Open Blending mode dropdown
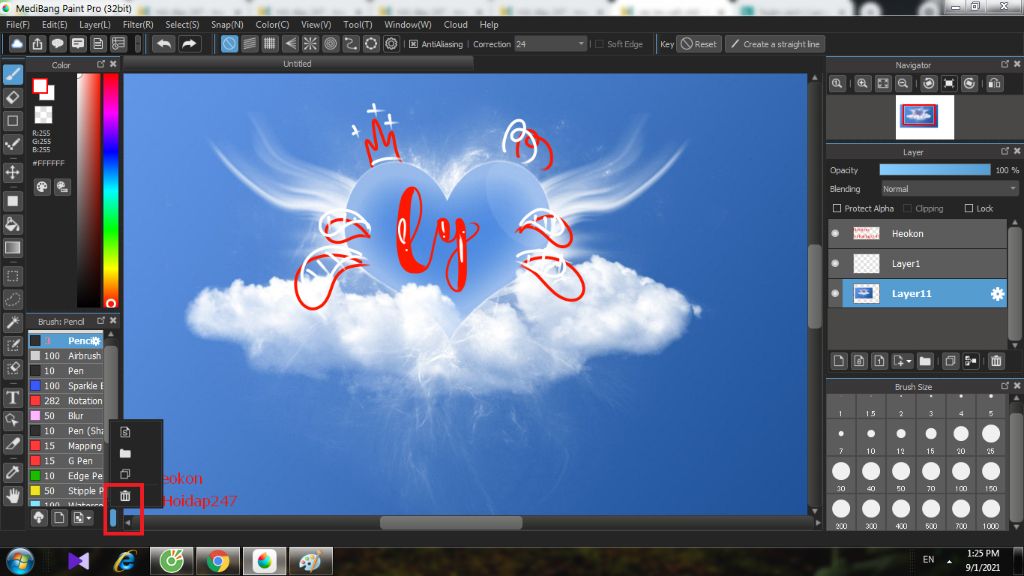Screen dimensions: 1024x576 click(950, 189)
